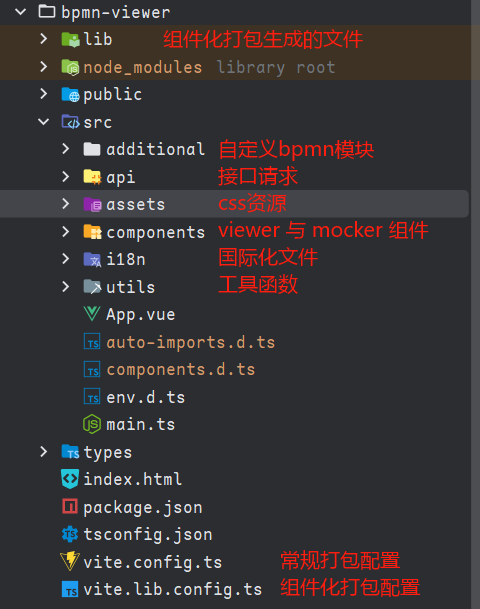Select the auto-imports.d.ts file
Image resolution: width=480 pixels, height=609 pixels.
pos(191,342)
